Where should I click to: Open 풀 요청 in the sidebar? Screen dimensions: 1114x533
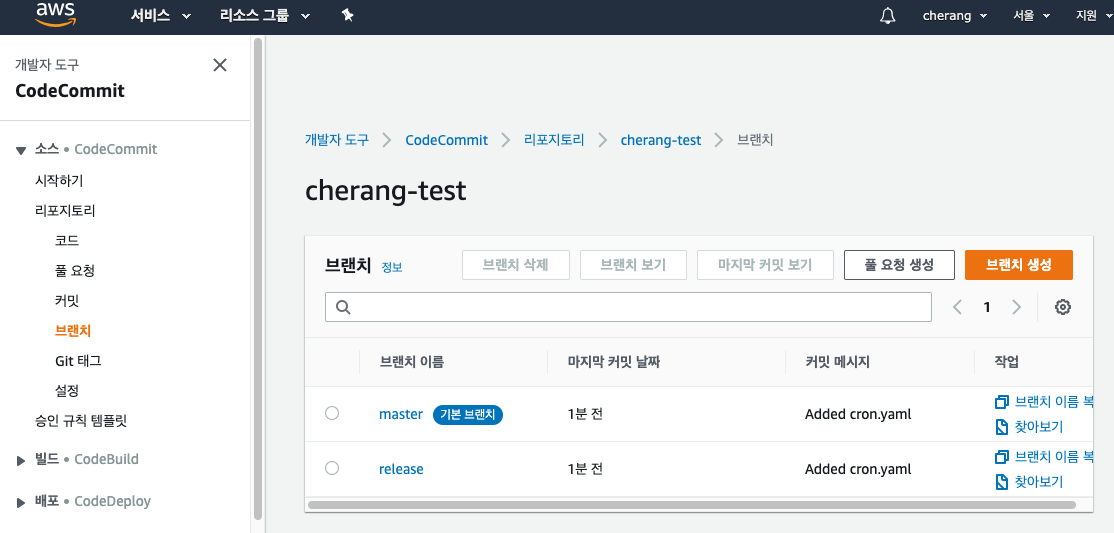(x=75, y=271)
